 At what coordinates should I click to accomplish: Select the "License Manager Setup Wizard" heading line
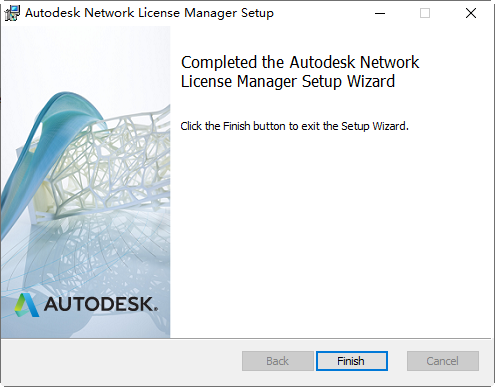pos(288,81)
